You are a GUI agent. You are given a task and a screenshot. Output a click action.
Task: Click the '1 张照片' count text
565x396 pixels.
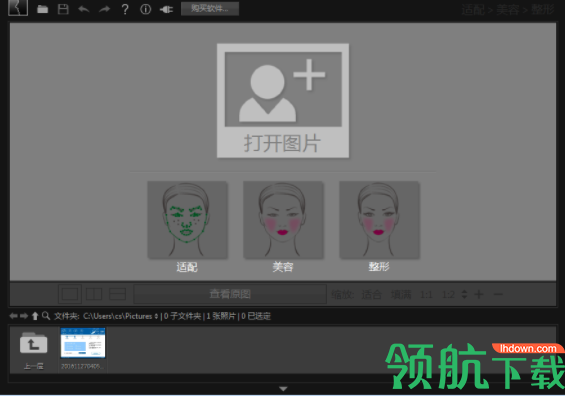(x=221, y=316)
